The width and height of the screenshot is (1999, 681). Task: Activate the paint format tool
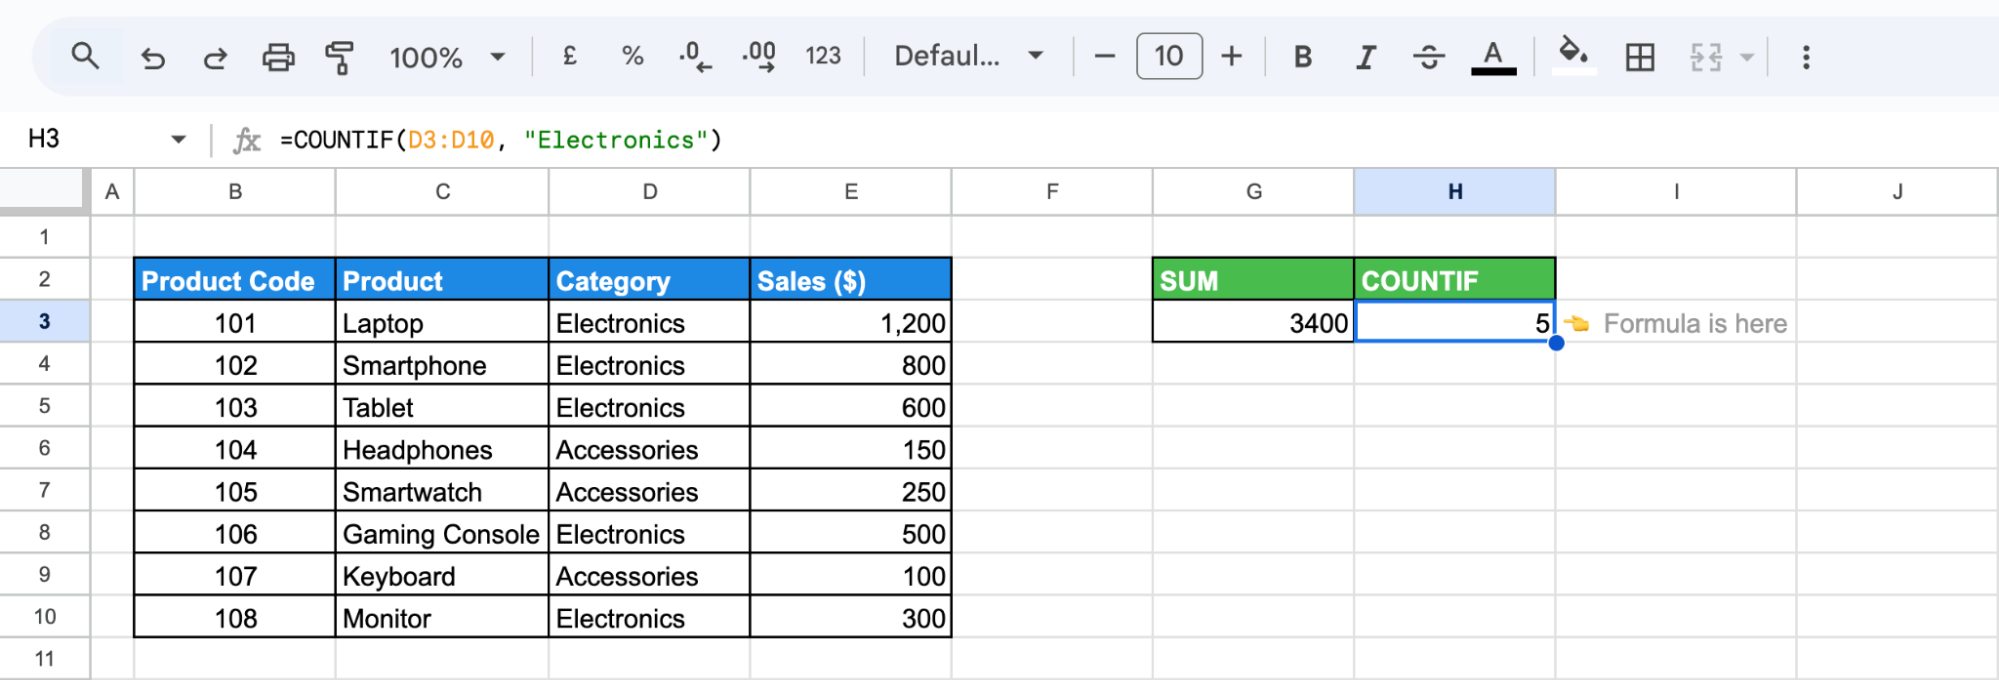coord(340,58)
